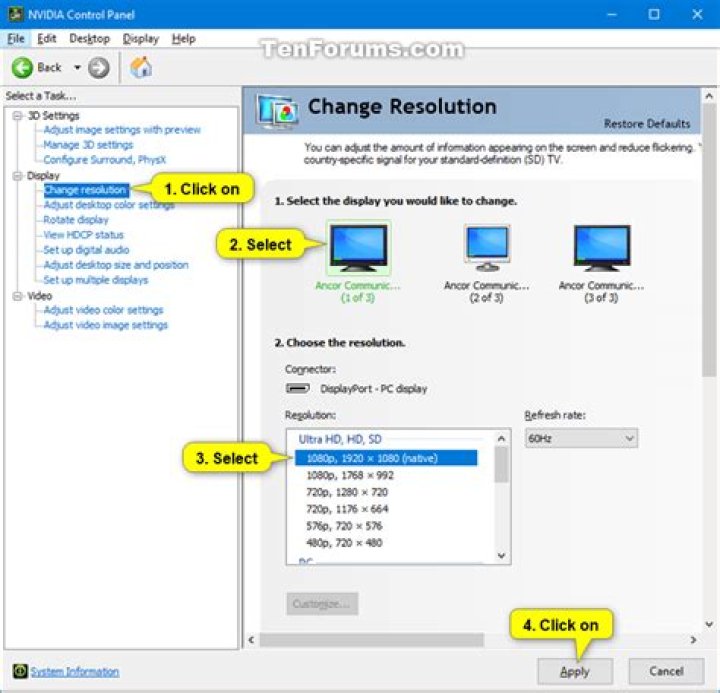The image size is (720, 693).
Task: Click the Customize... button
Action: pyautogui.click(x=322, y=604)
